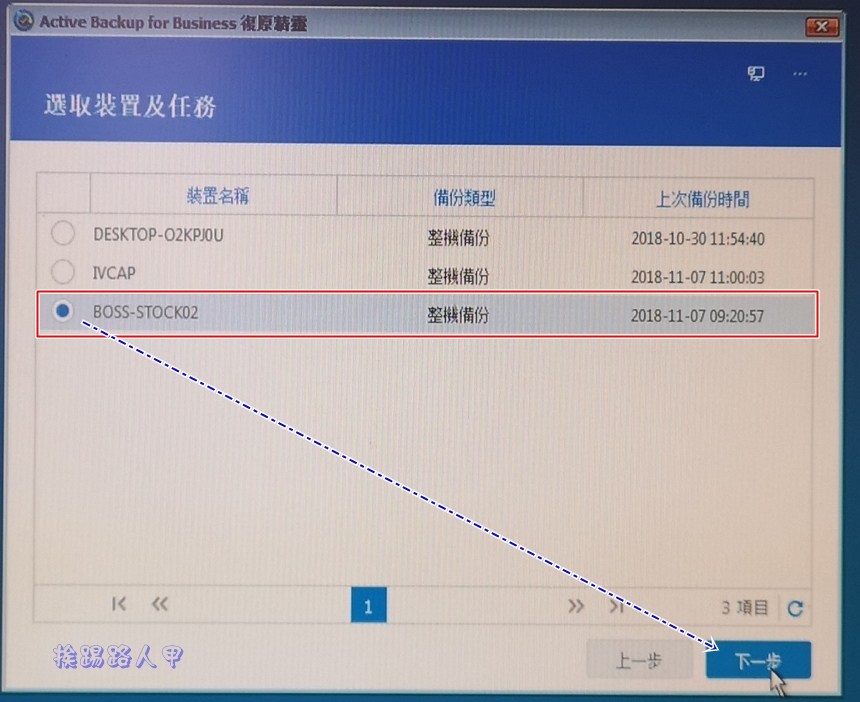Toggle the BOSS-STOCK02 radio button
The width and height of the screenshot is (860, 702).
(63, 310)
